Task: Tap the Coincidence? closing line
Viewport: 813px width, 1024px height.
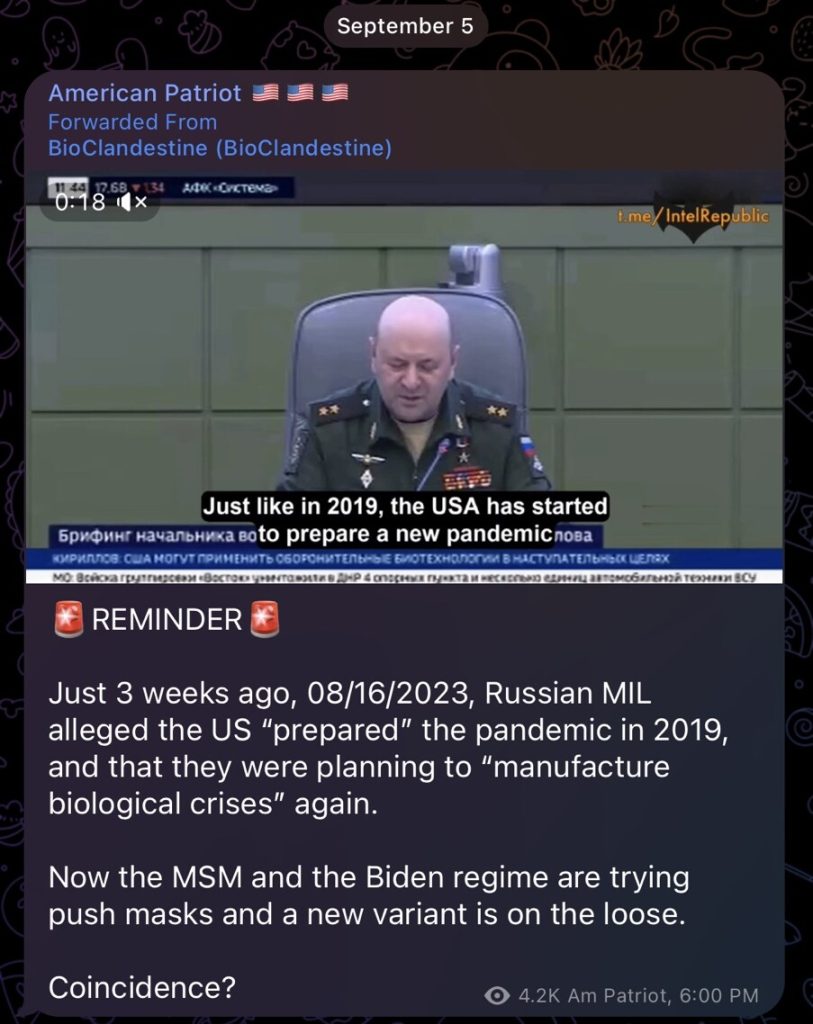Action: coord(142,987)
